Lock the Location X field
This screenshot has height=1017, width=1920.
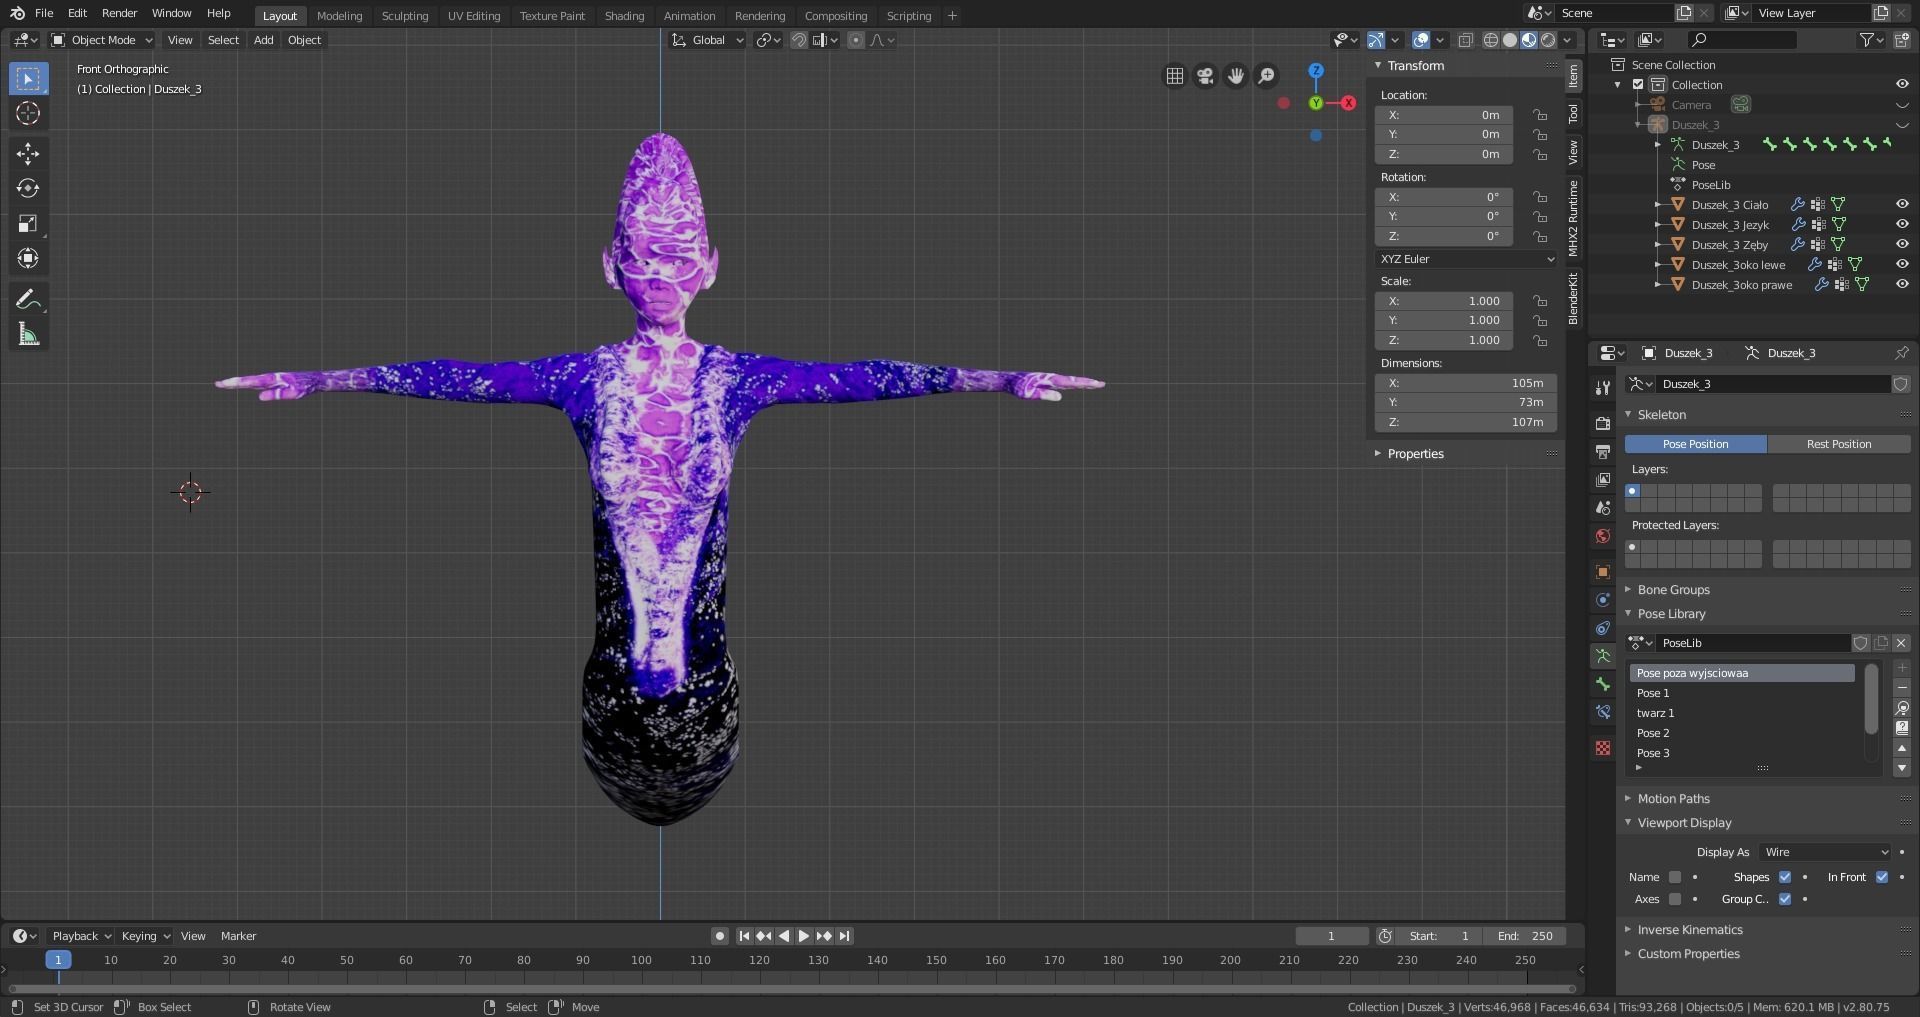point(1540,115)
